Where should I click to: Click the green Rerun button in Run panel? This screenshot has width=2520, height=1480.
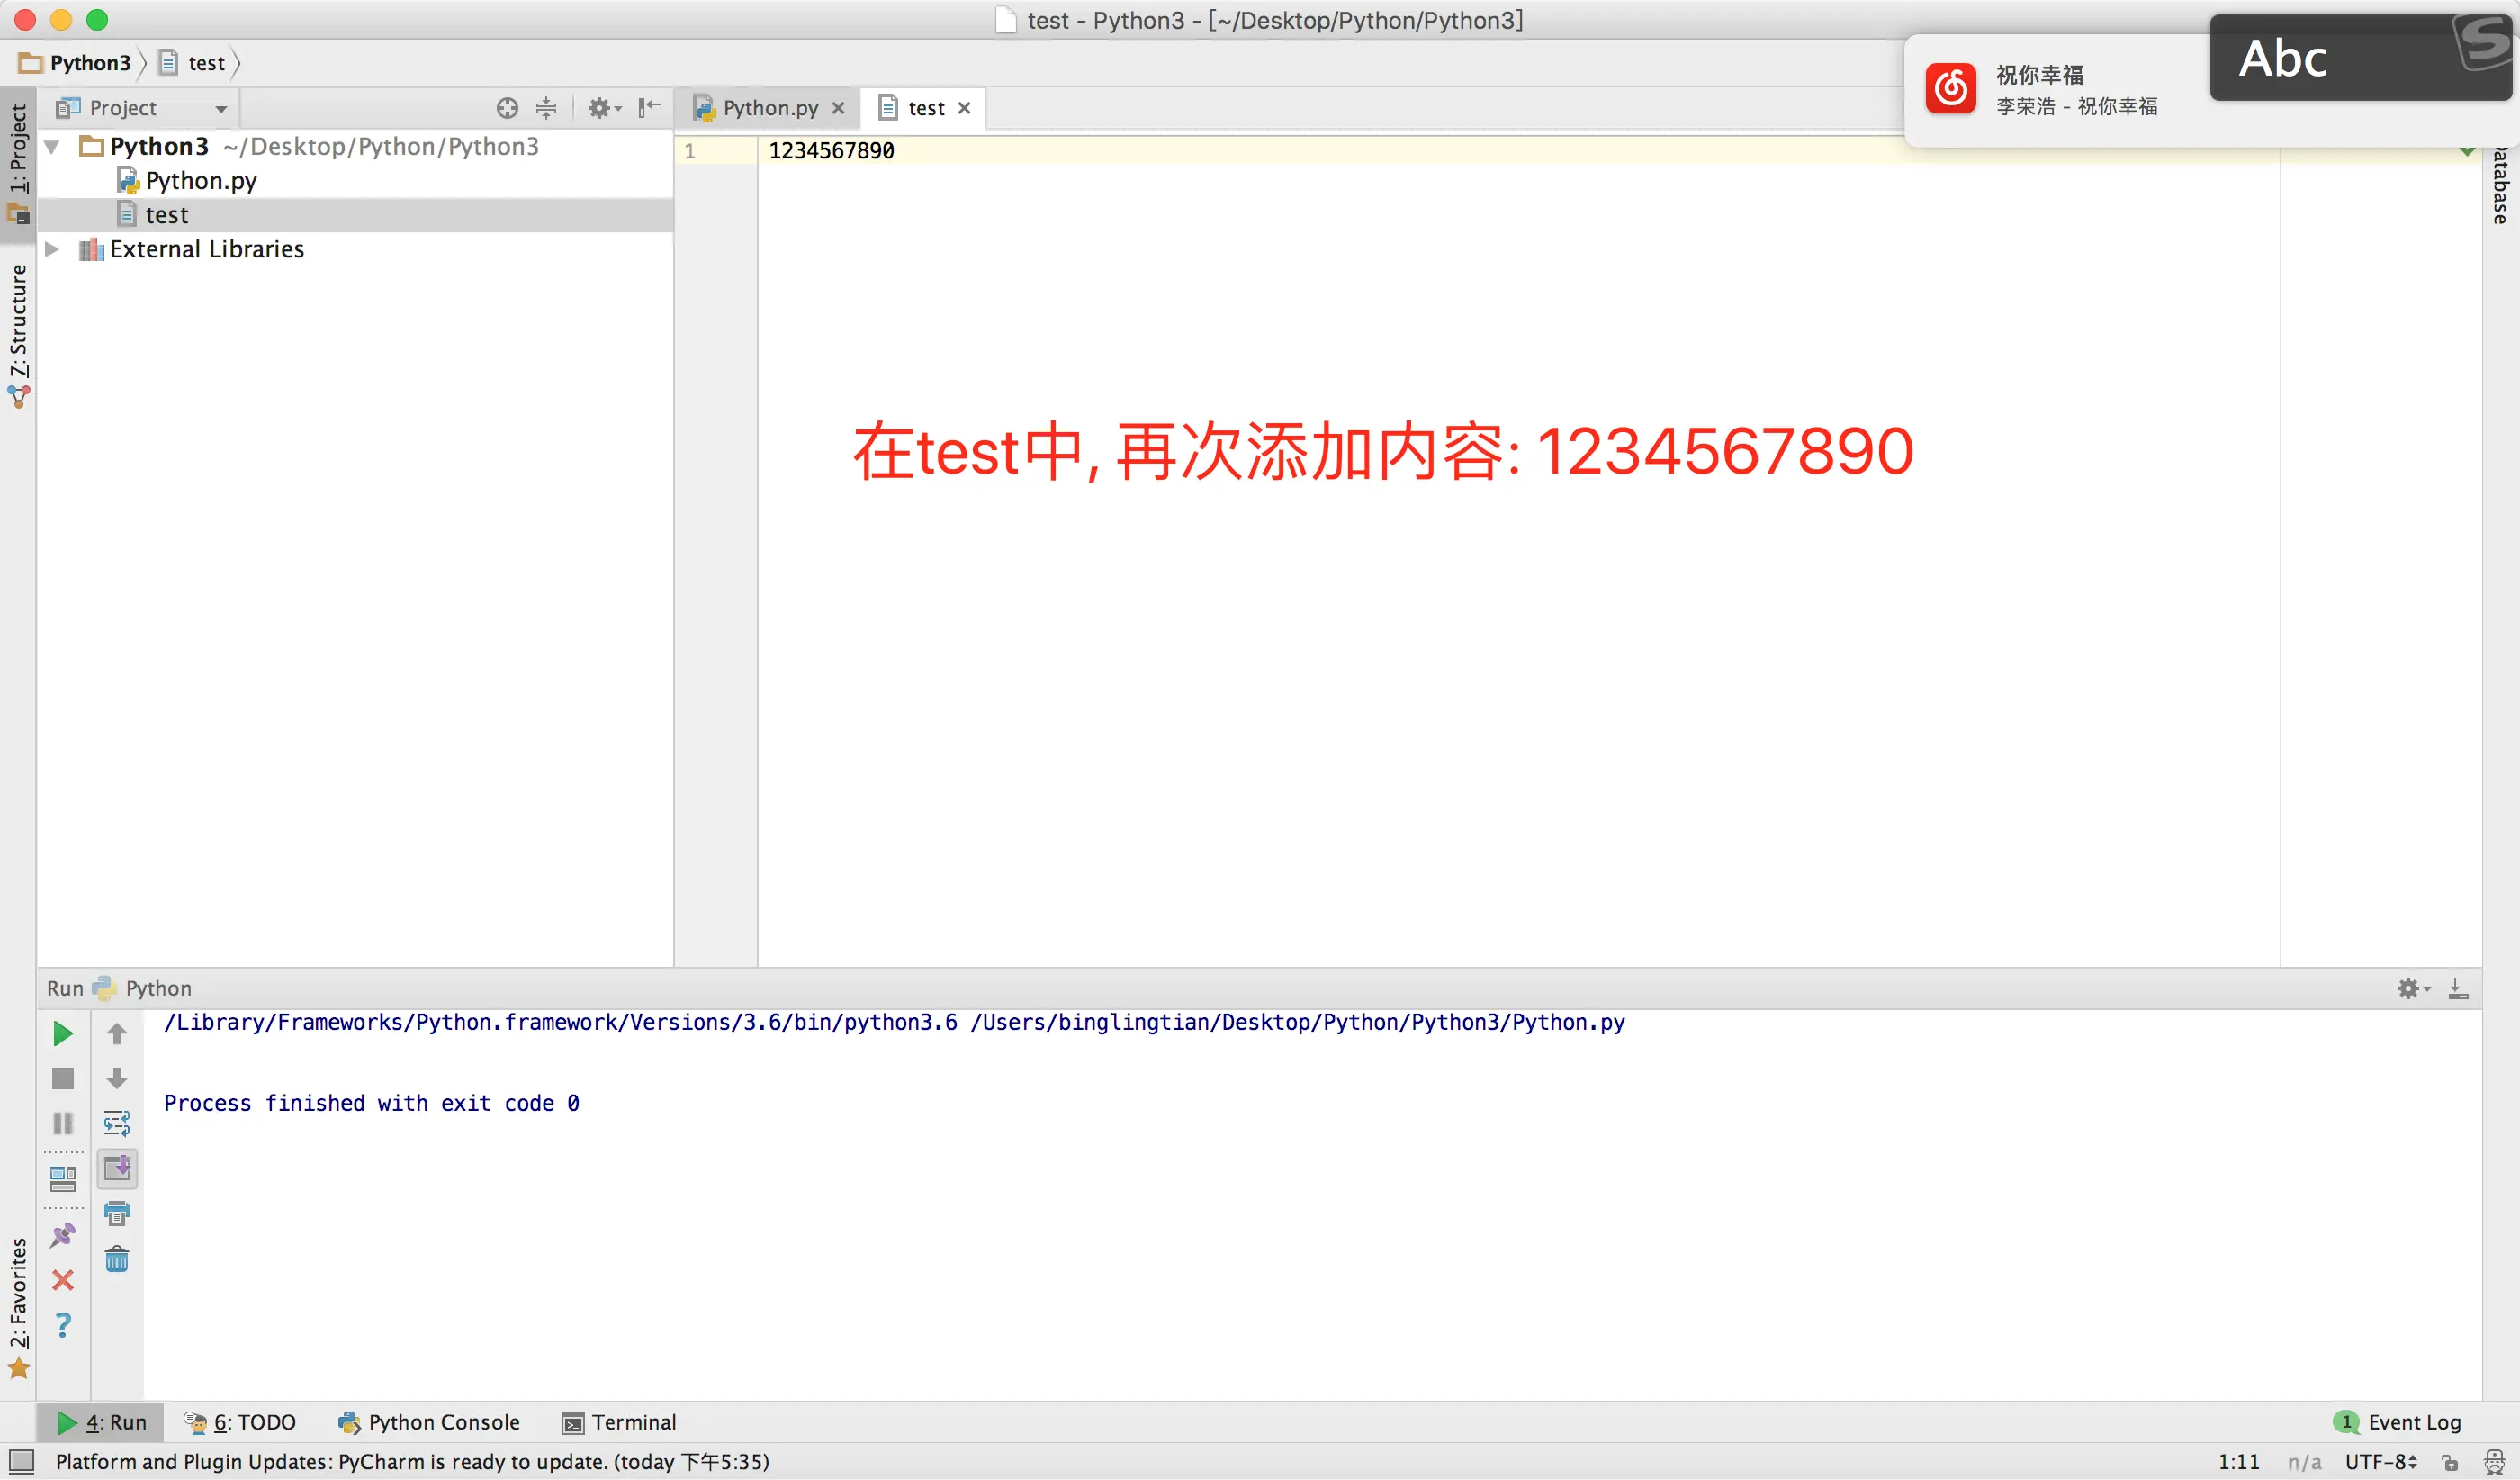point(62,1033)
